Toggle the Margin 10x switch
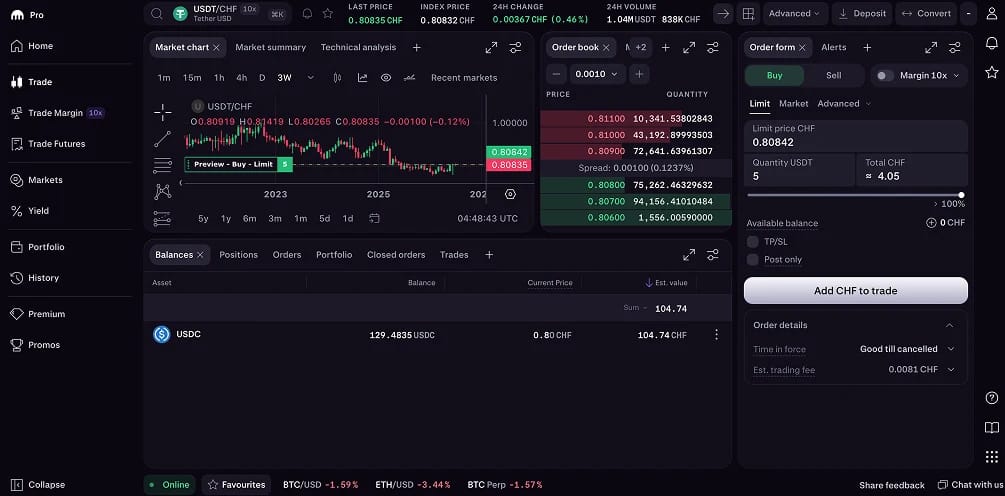 pos(885,76)
